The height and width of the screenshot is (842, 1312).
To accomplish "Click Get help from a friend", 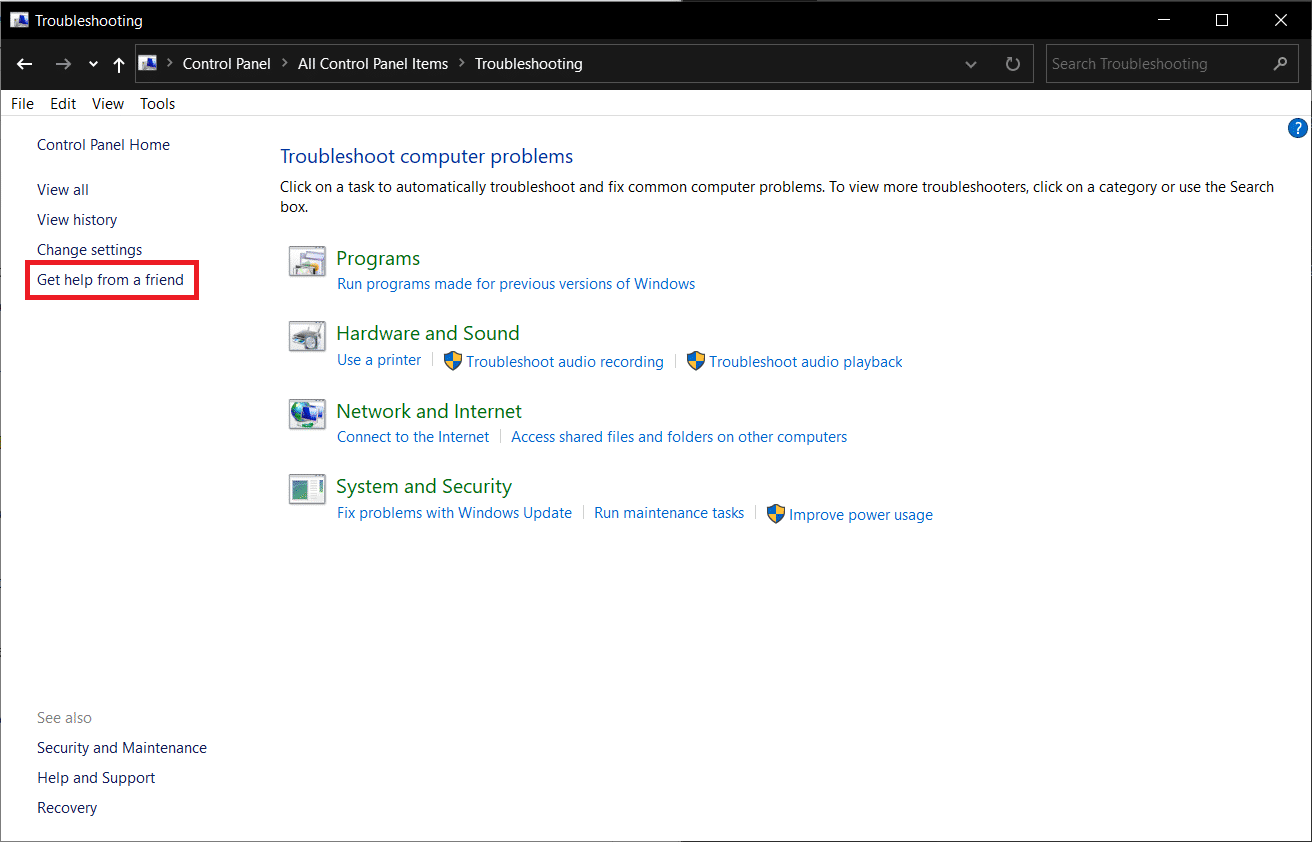I will (110, 280).
